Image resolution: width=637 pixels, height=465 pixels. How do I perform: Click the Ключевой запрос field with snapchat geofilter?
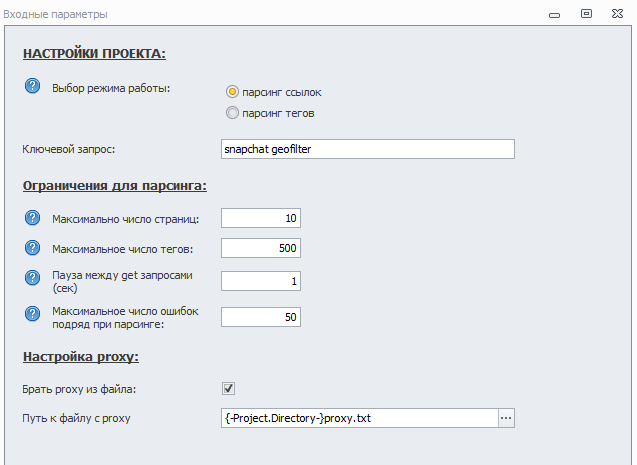point(367,149)
